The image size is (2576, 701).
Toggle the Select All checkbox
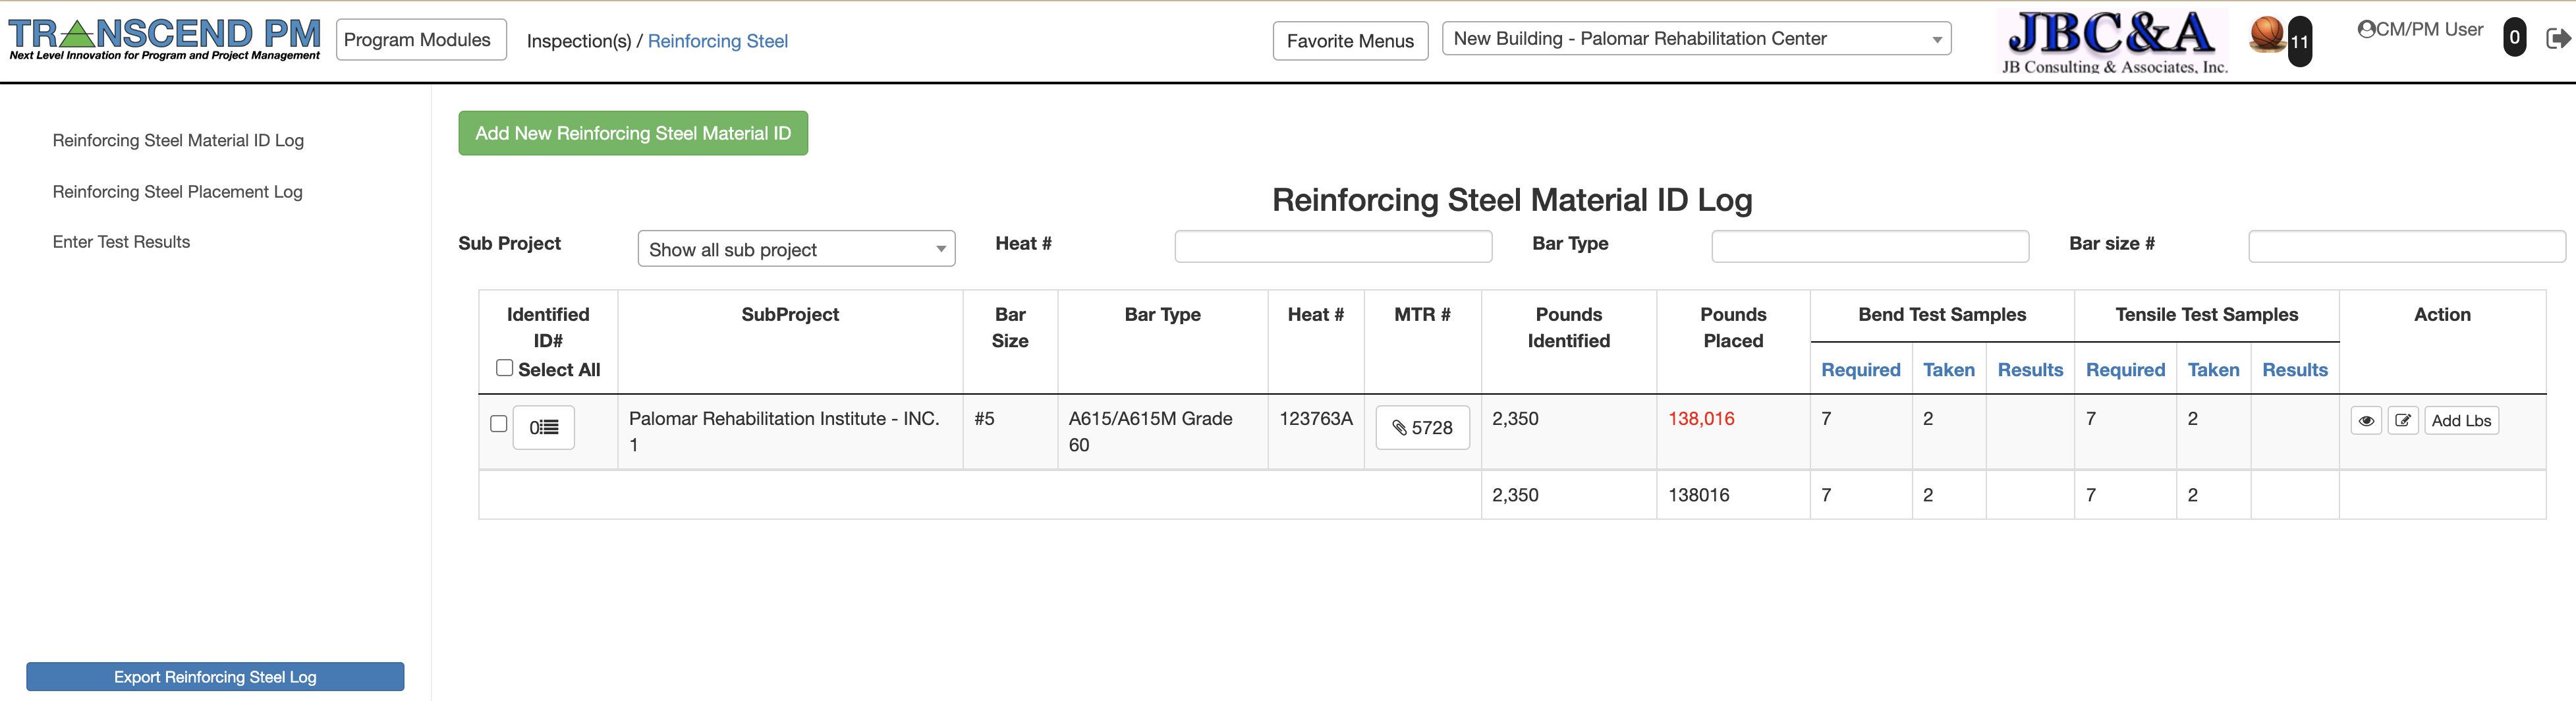coord(505,368)
